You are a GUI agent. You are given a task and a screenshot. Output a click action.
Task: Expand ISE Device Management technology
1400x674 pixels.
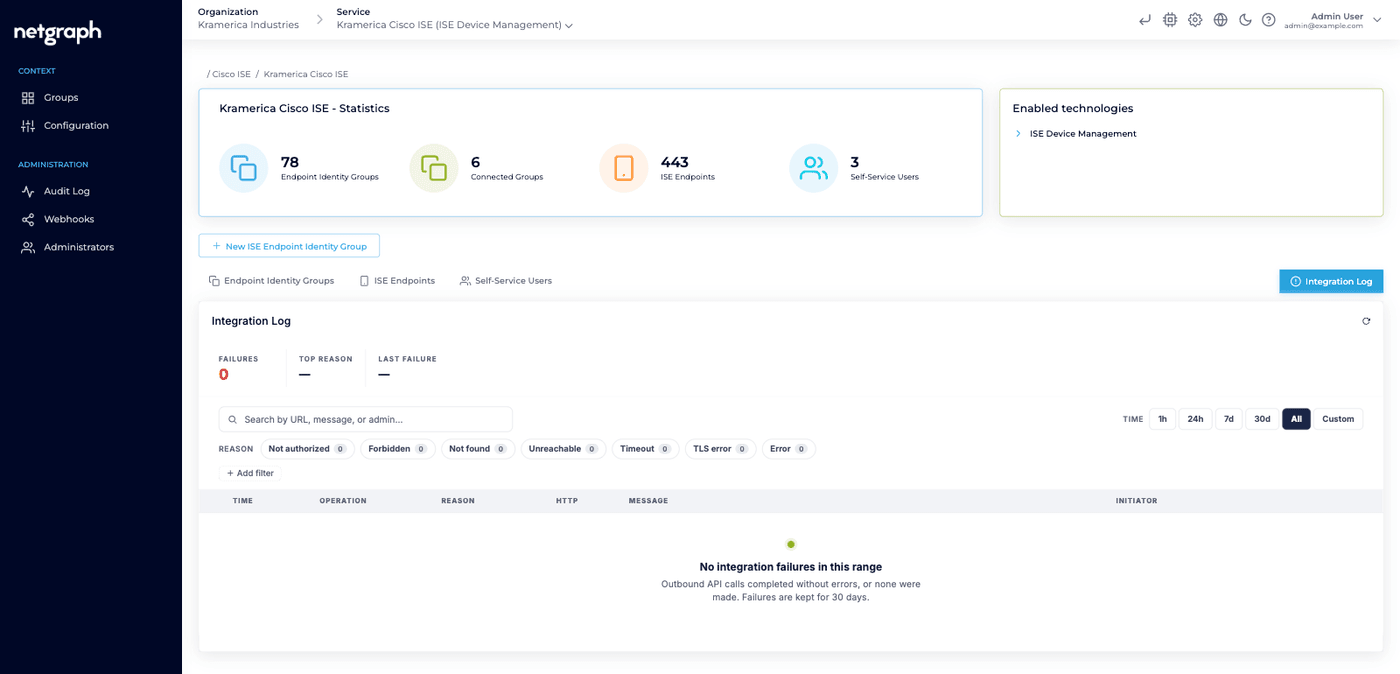1018,134
